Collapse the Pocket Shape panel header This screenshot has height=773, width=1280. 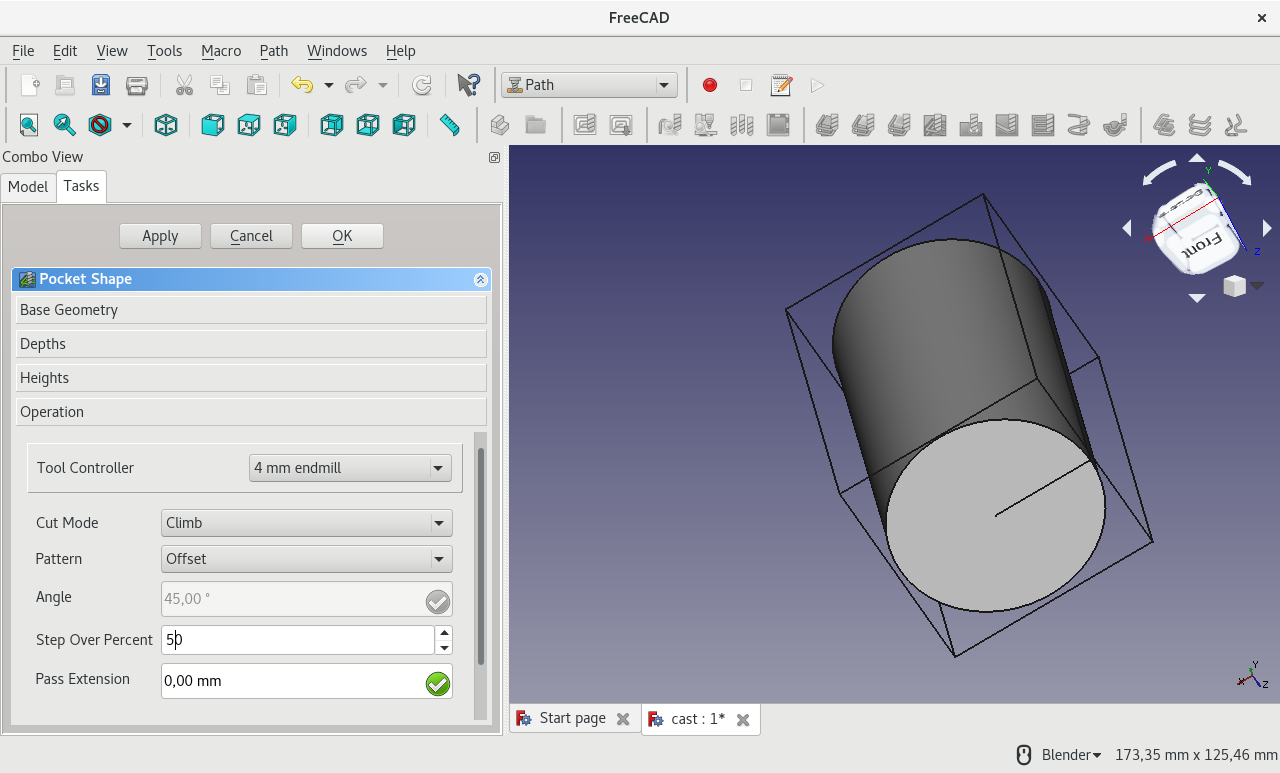click(481, 280)
